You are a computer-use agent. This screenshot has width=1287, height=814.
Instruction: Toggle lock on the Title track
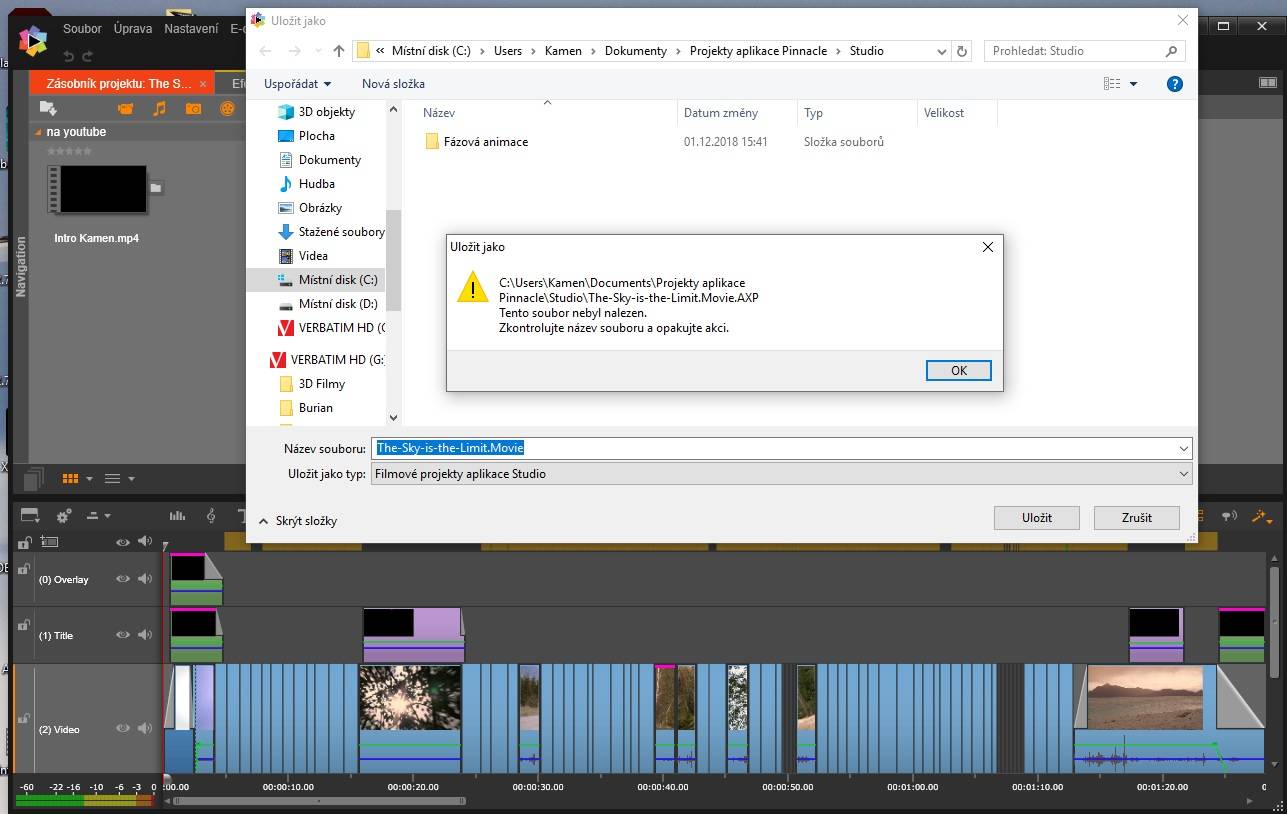click(22, 626)
